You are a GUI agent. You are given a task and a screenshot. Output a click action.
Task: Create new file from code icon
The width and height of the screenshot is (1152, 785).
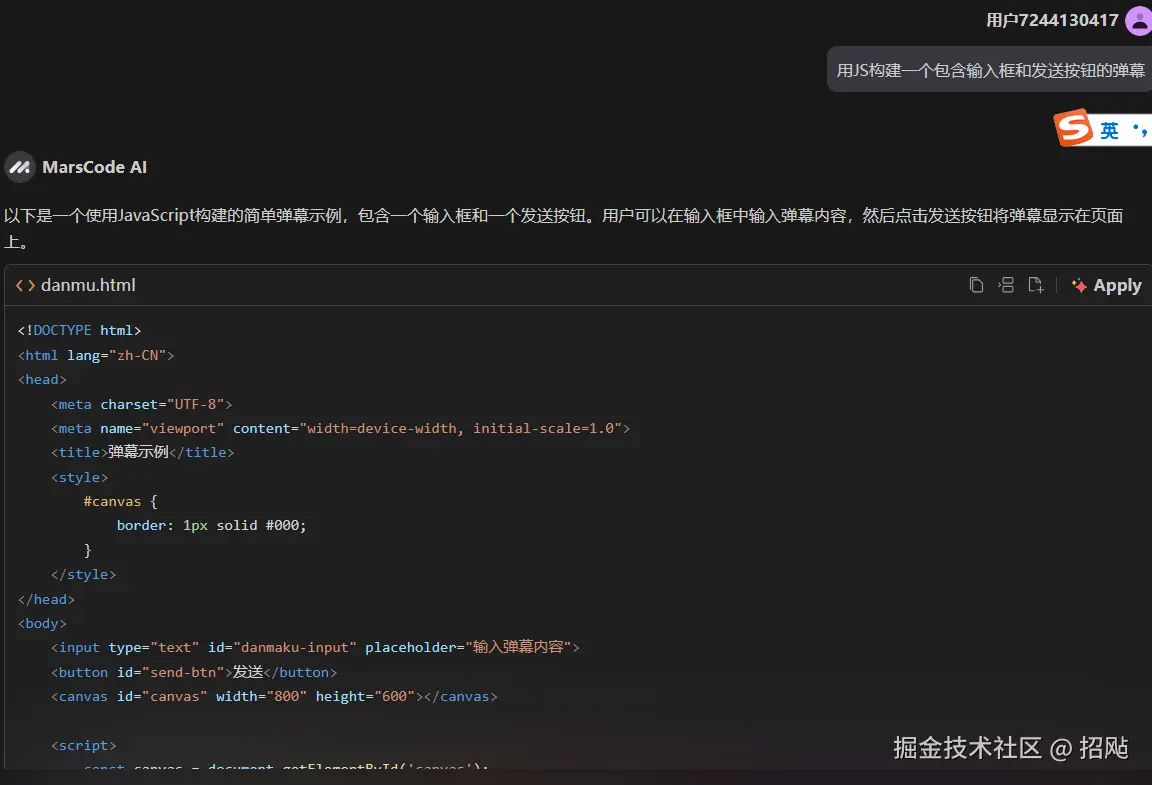tap(1035, 285)
